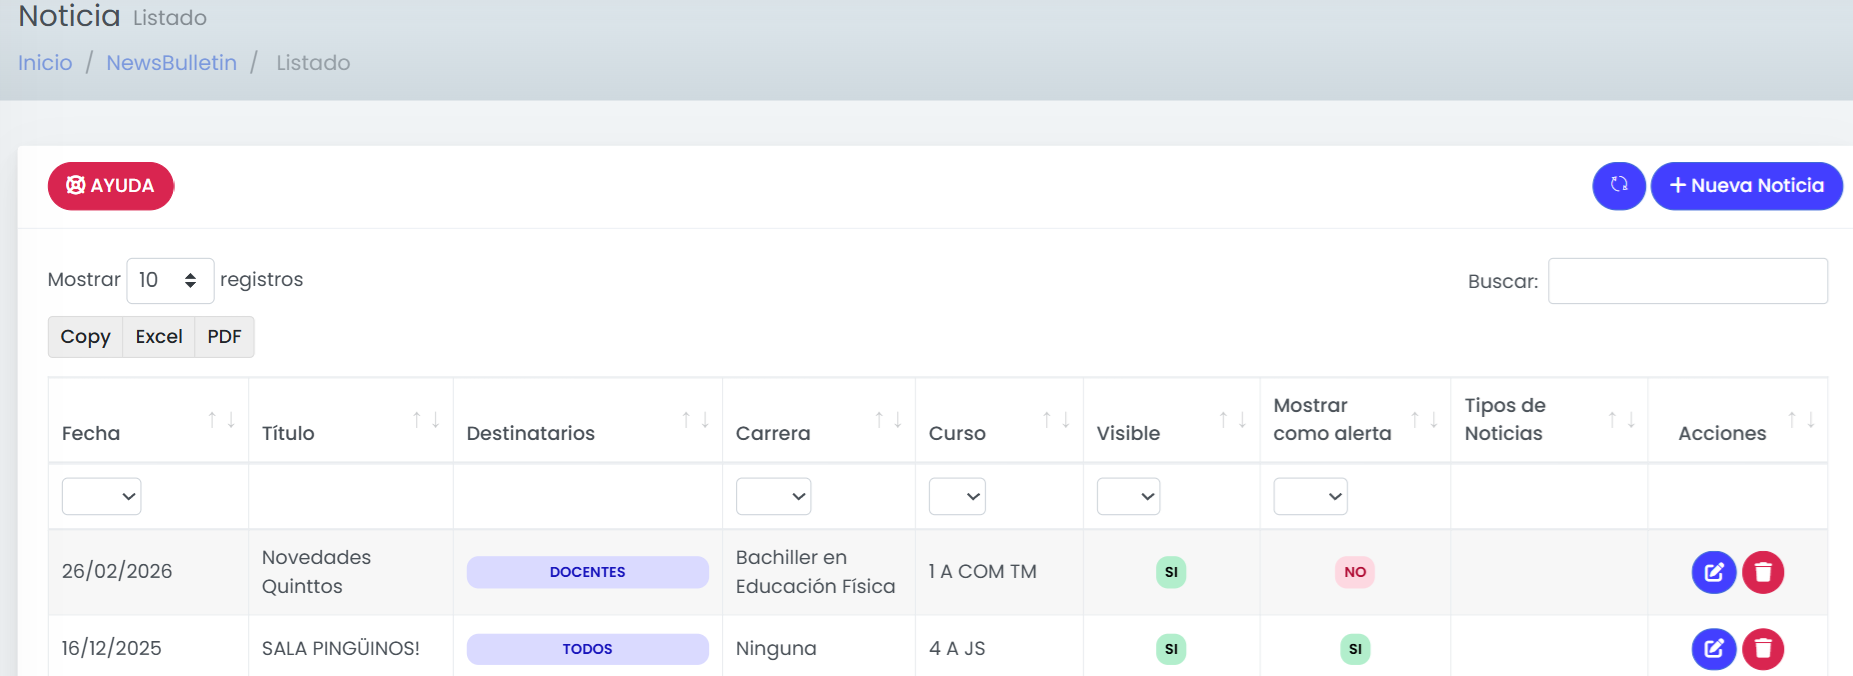Sort by Visible column arrows
This screenshot has height=676, width=1853.
(1232, 420)
